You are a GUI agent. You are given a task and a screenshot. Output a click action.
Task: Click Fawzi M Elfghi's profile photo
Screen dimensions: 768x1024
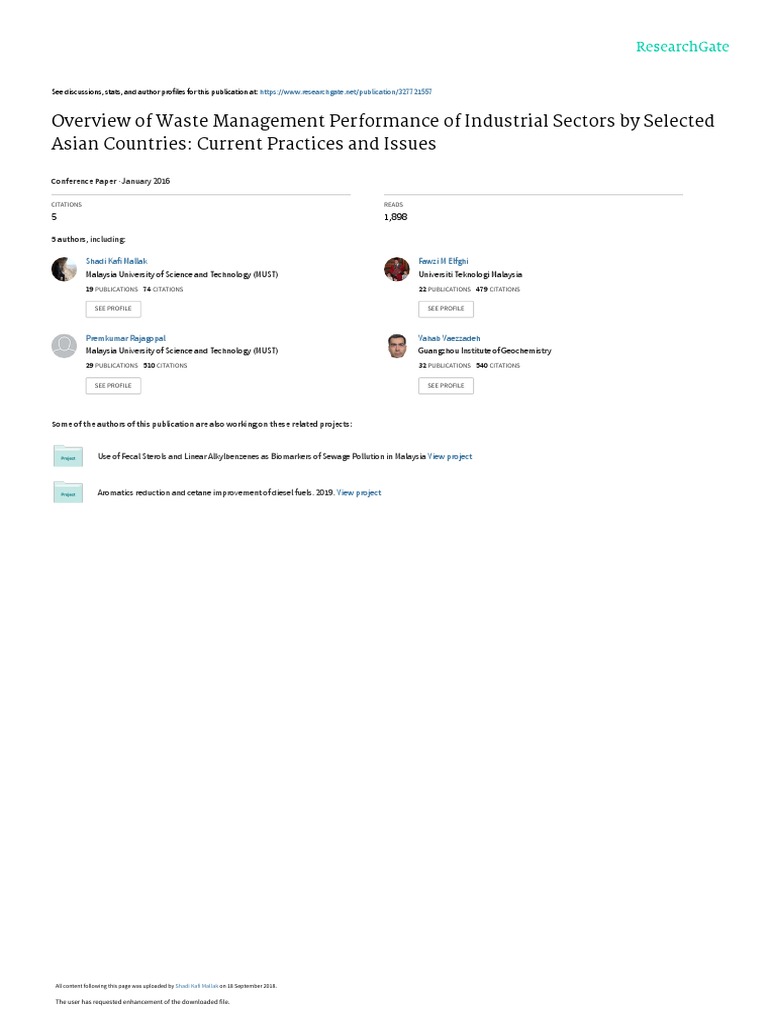(397, 269)
